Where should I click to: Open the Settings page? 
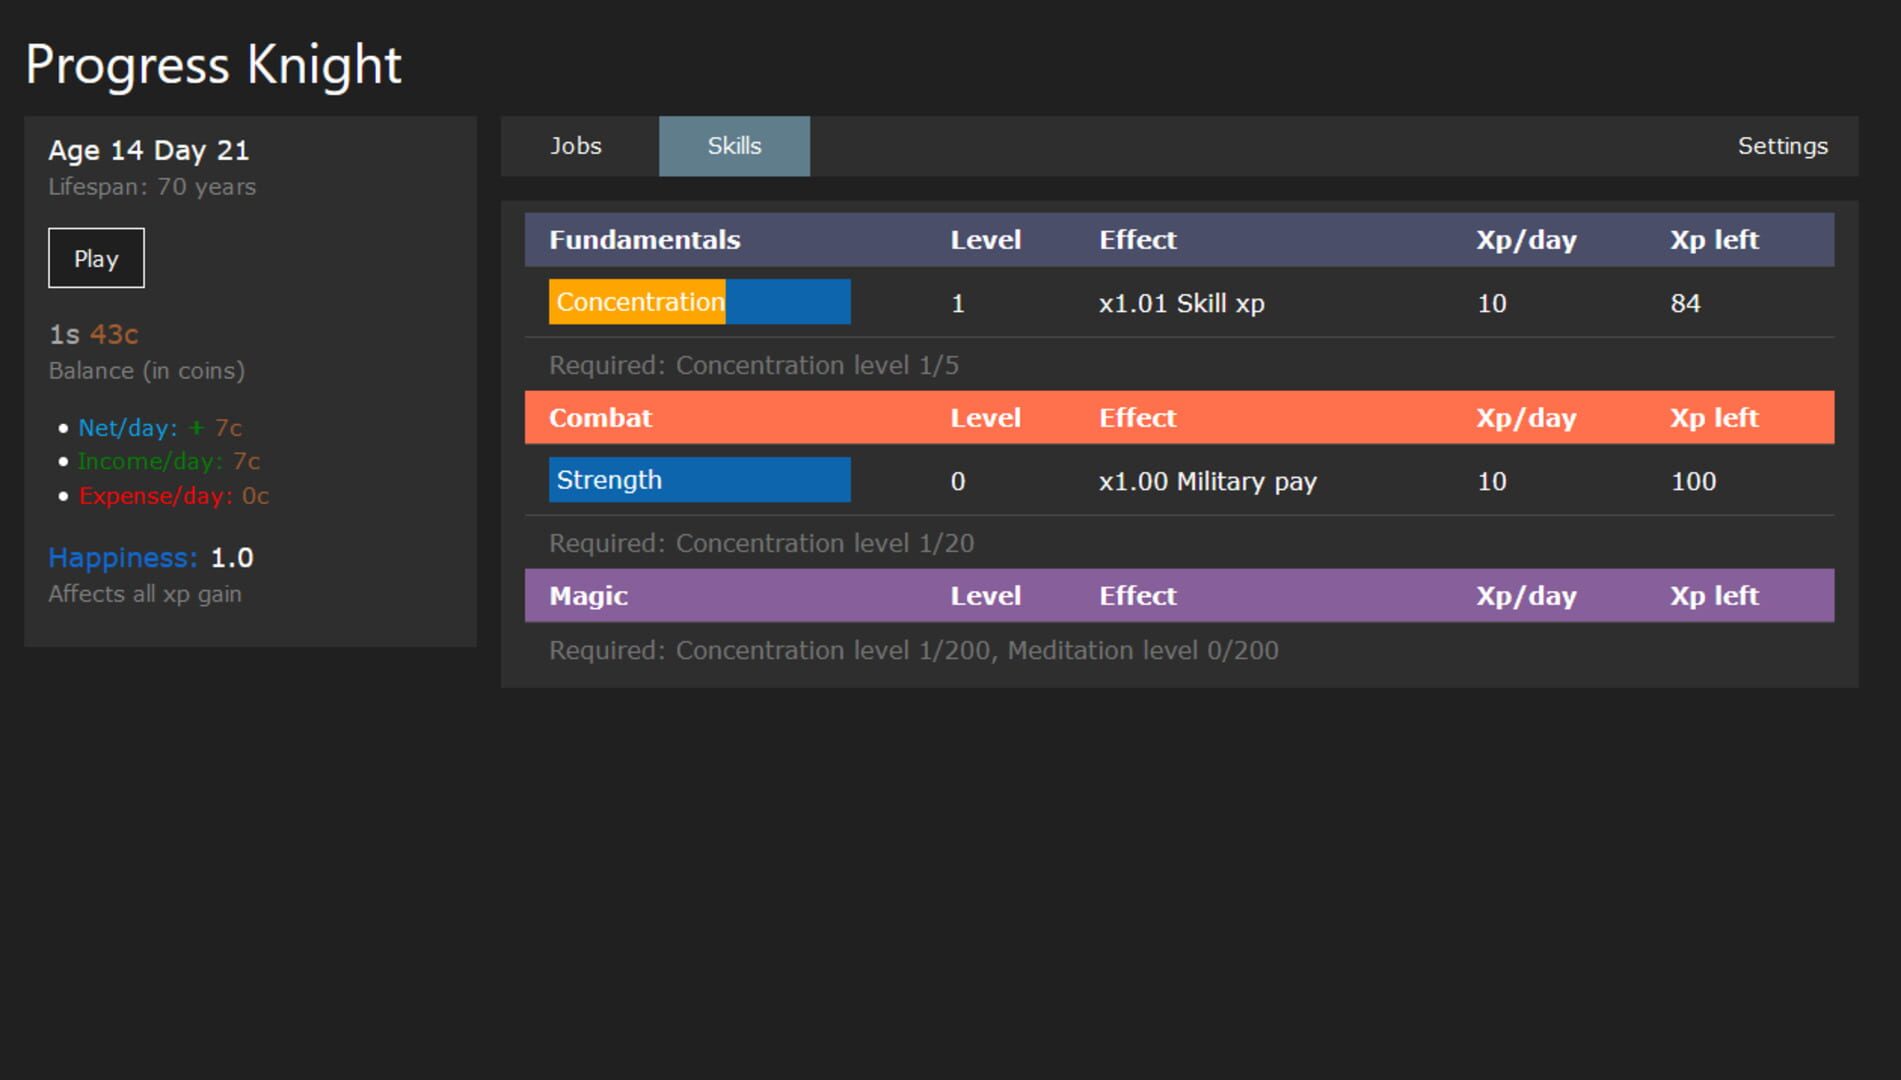click(x=1782, y=146)
